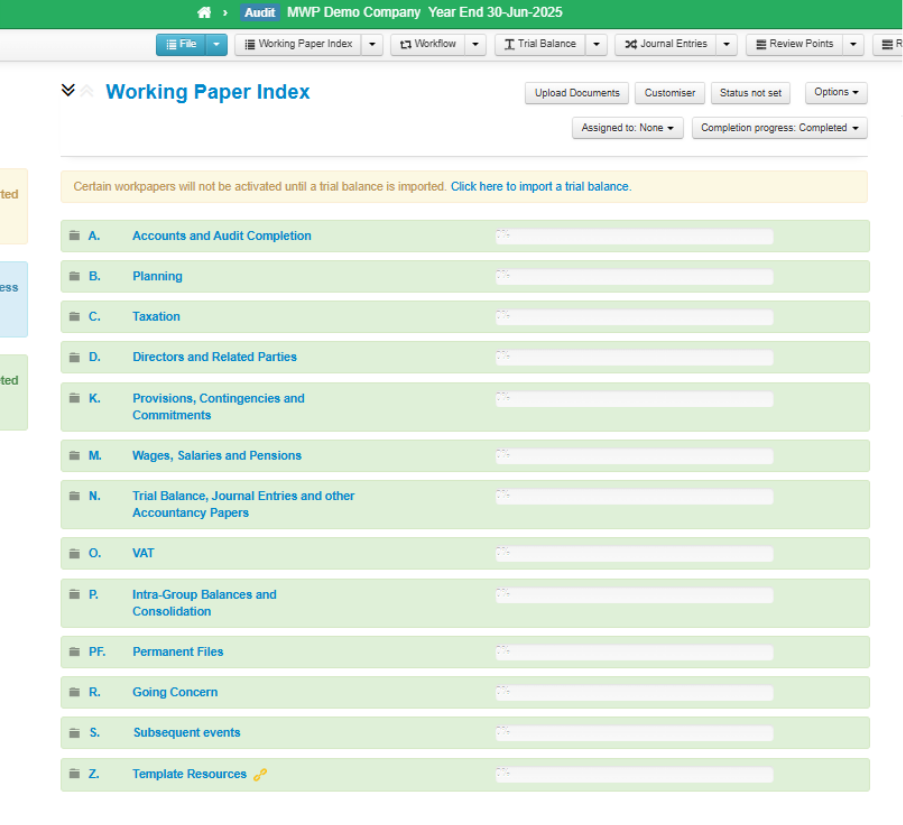The height and width of the screenshot is (825, 903).
Task: Click the home icon in the green top bar
Action: [203, 12]
